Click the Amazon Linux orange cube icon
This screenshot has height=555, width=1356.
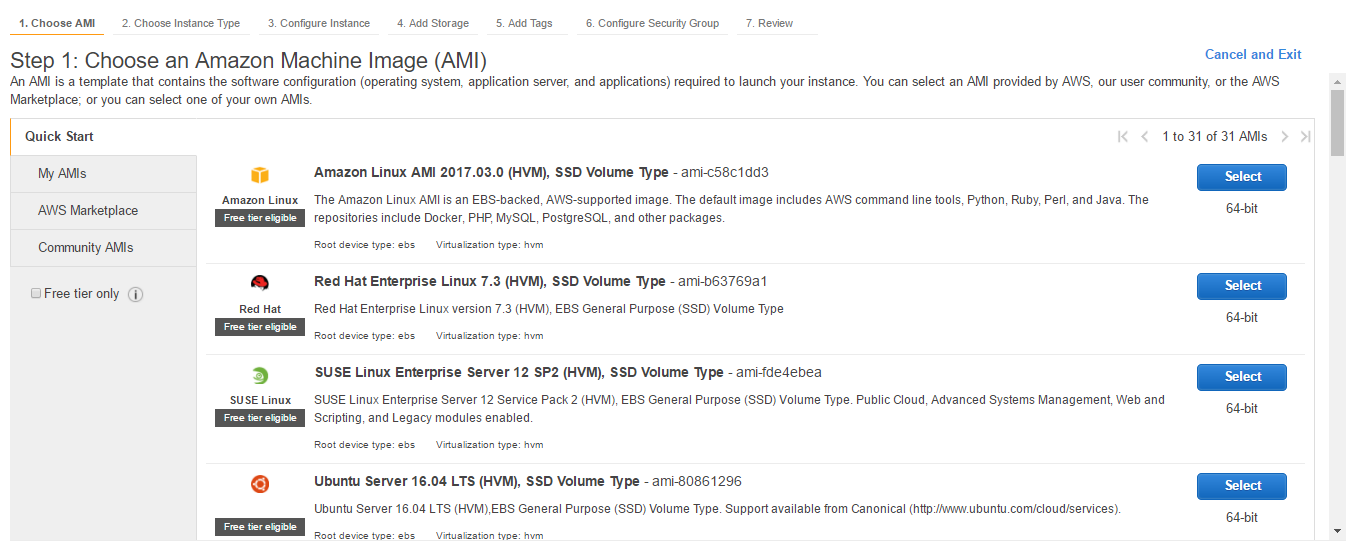tap(260, 175)
